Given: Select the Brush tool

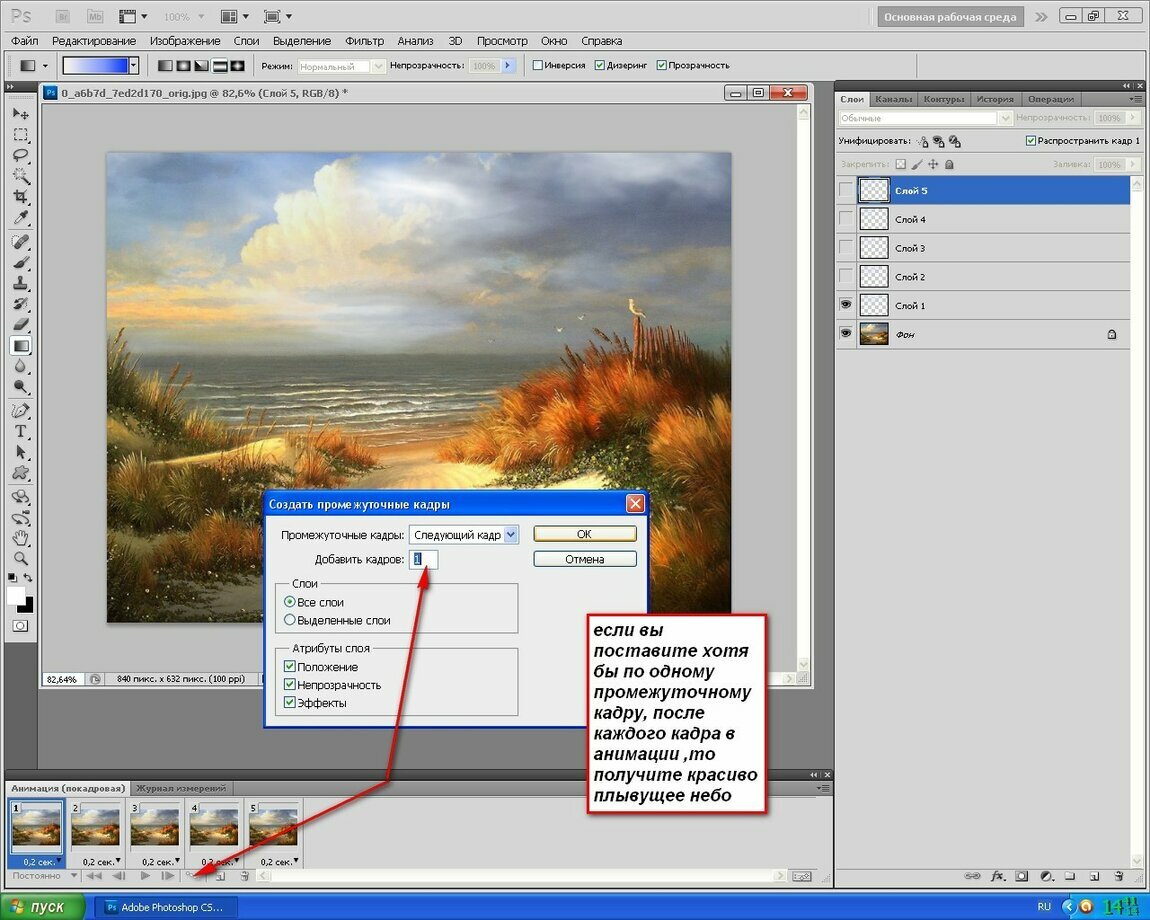Looking at the screenshot, I should pyautogui.click(x=21, y=262).
